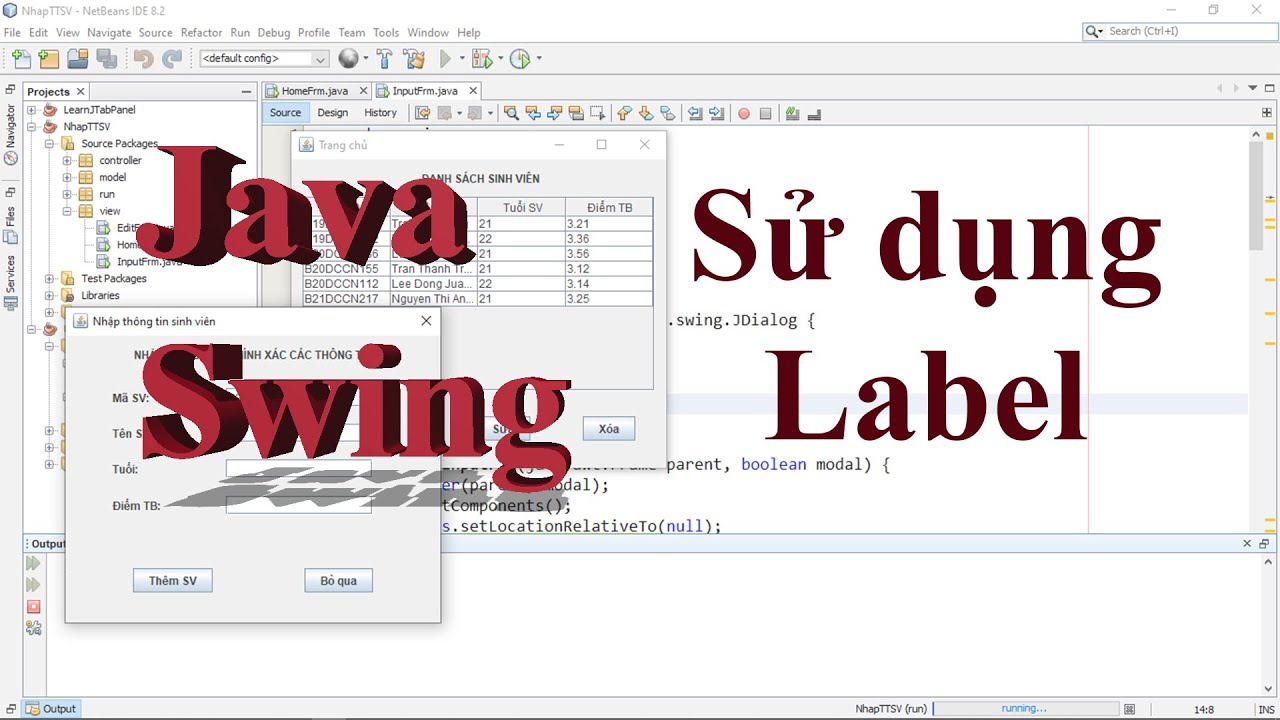
Task: Click the Output button in status bar
Action: coord(50,709)
